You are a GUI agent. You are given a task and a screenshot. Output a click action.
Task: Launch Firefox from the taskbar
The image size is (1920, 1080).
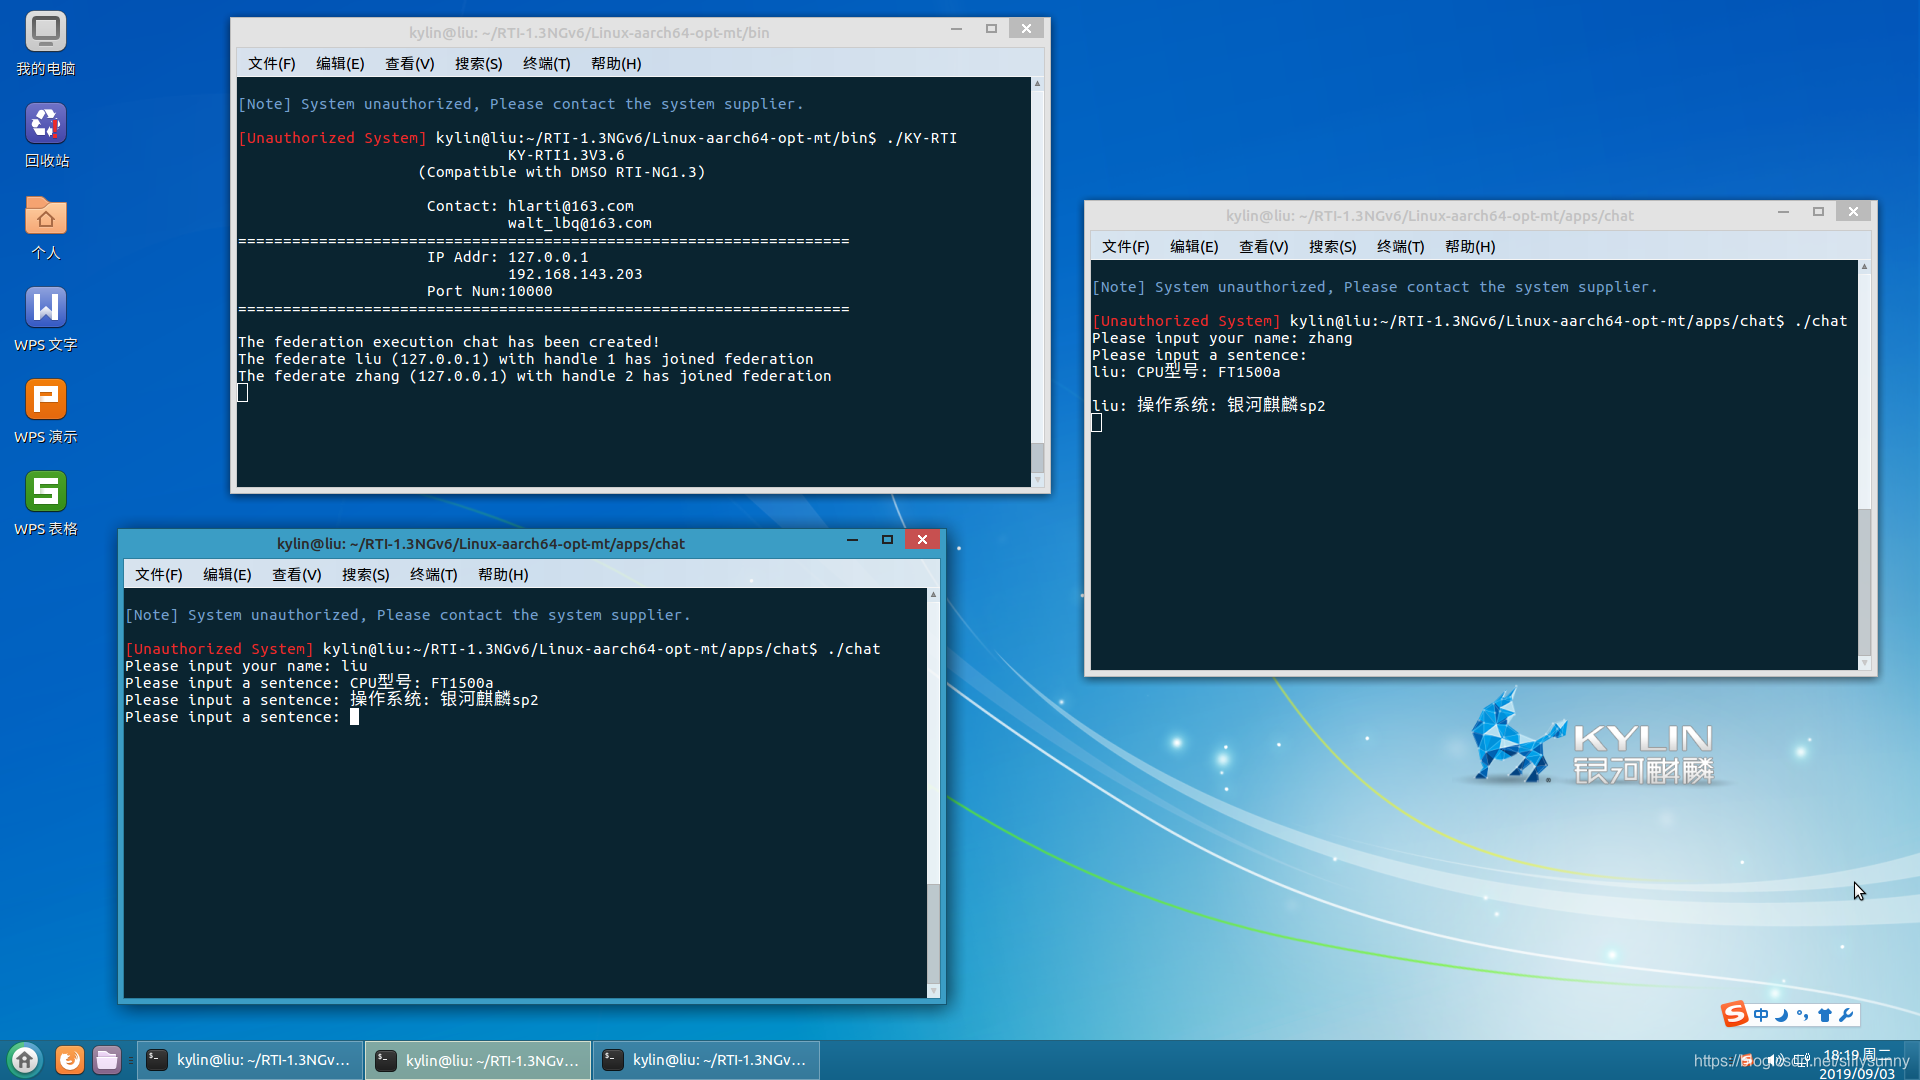pyautogui.click(x=69, y=1060)
